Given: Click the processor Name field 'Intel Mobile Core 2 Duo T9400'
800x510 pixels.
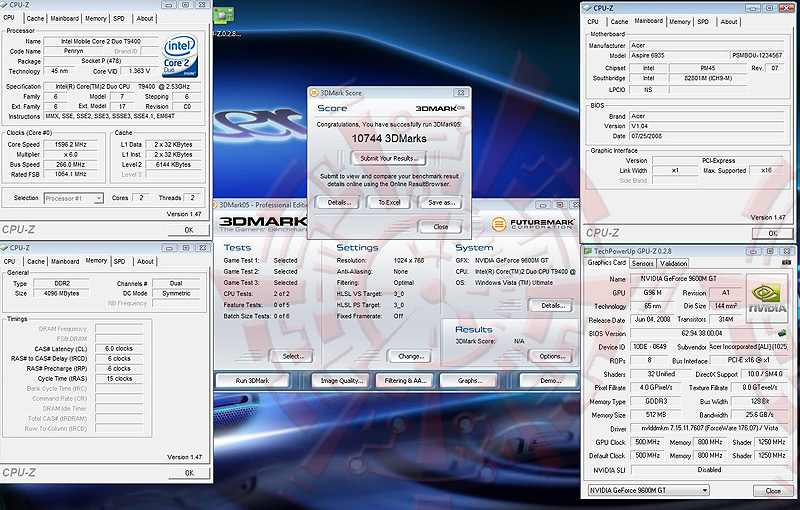Looking at the screenshot, I should coord(101,41).
